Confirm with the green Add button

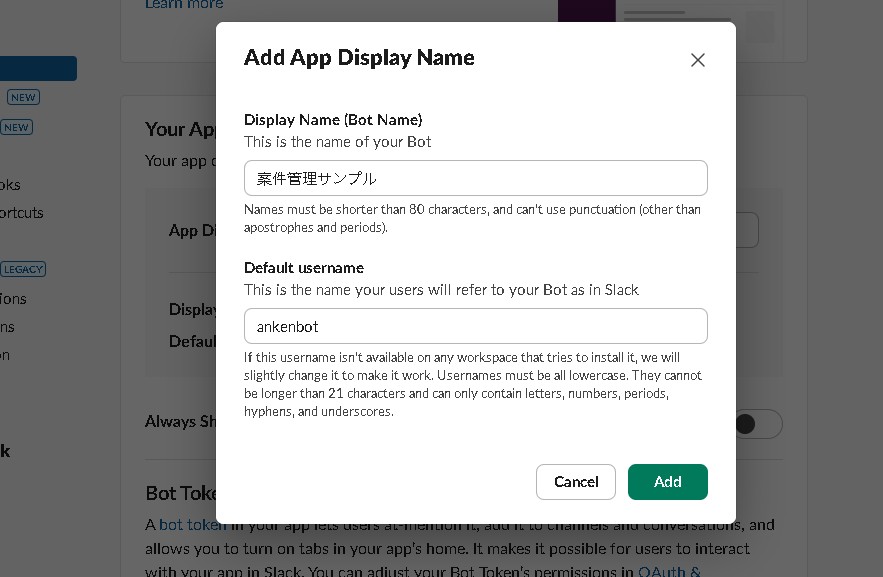pyautogui.click(x=667, y=482)
